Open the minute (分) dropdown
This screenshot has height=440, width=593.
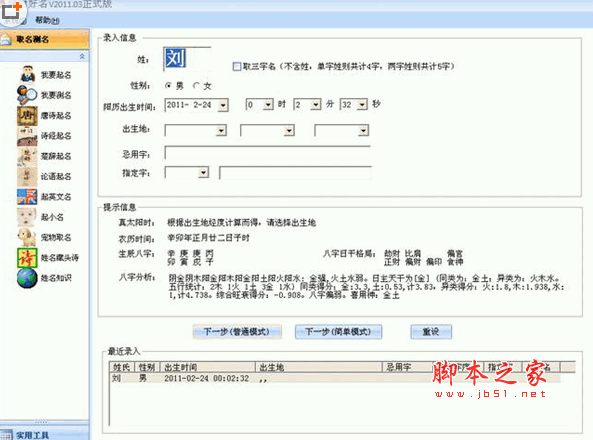[x=316, y=104]
